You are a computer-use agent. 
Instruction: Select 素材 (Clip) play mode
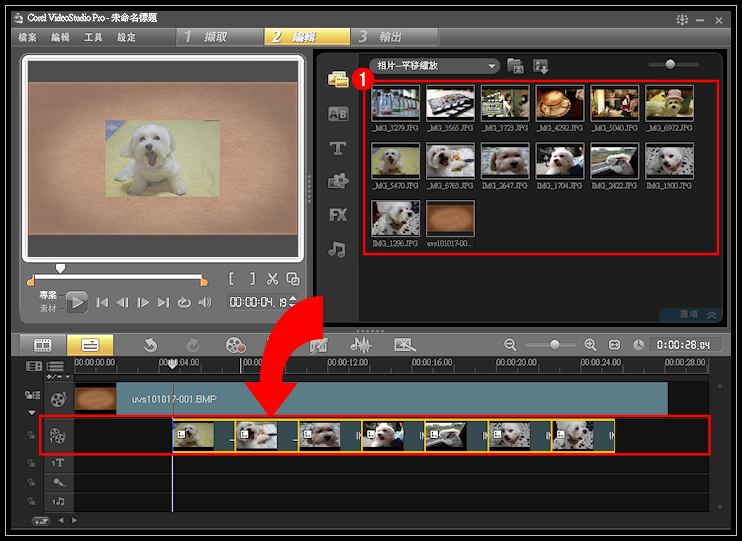click(47, 308)
